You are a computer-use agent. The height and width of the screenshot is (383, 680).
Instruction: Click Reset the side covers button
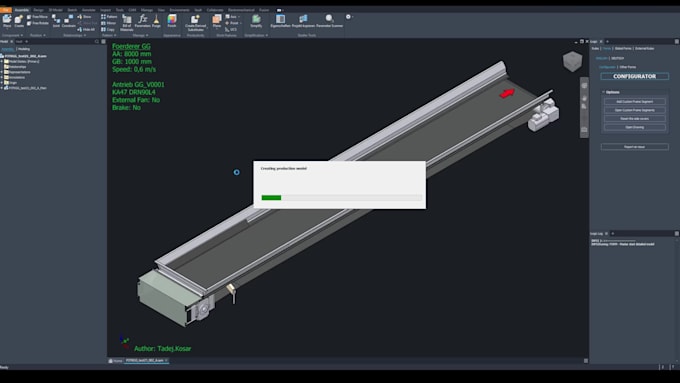coord(634,118)
